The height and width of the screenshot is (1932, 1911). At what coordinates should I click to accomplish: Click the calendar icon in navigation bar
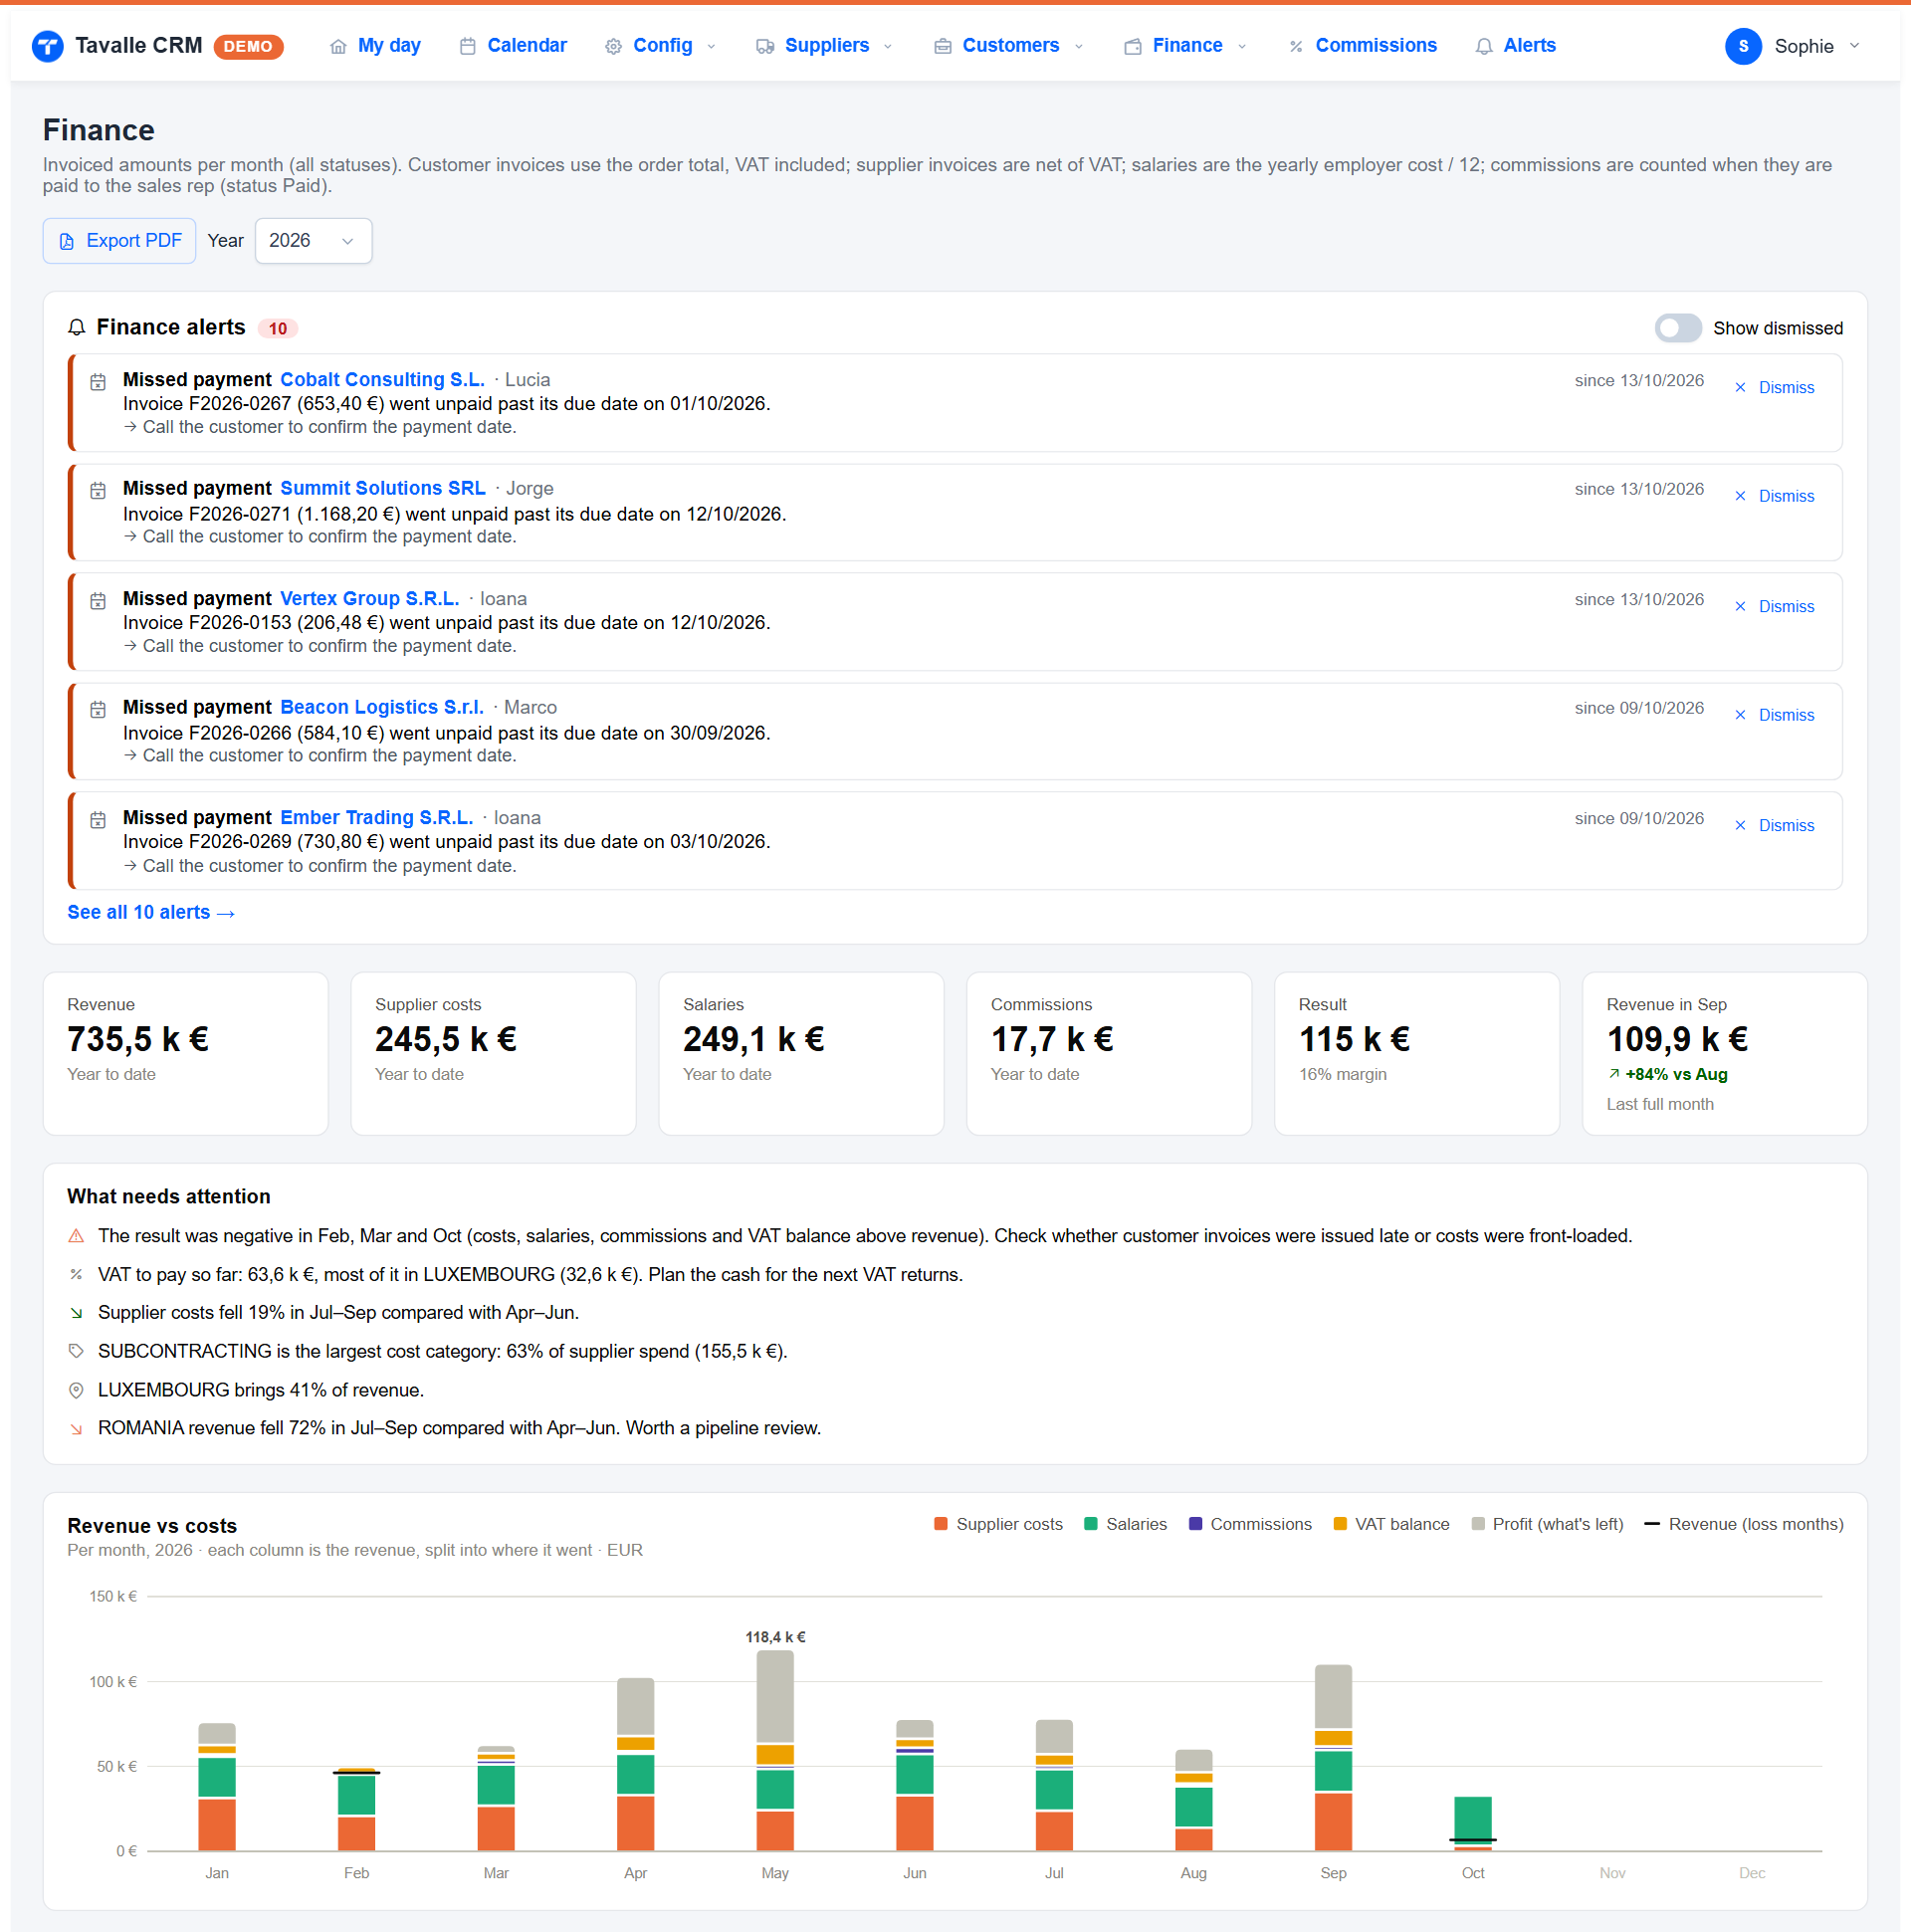[467, 47]
